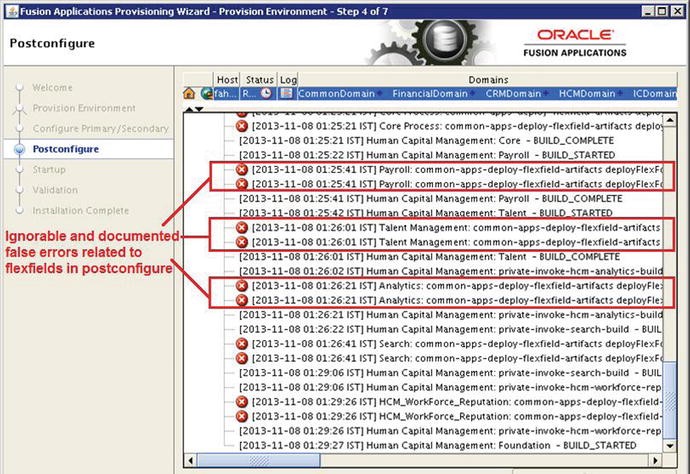The width and height of the screenshot is (690, 474).
Task: Click the log scrollbar's down arrow
Action: [669, 445]
